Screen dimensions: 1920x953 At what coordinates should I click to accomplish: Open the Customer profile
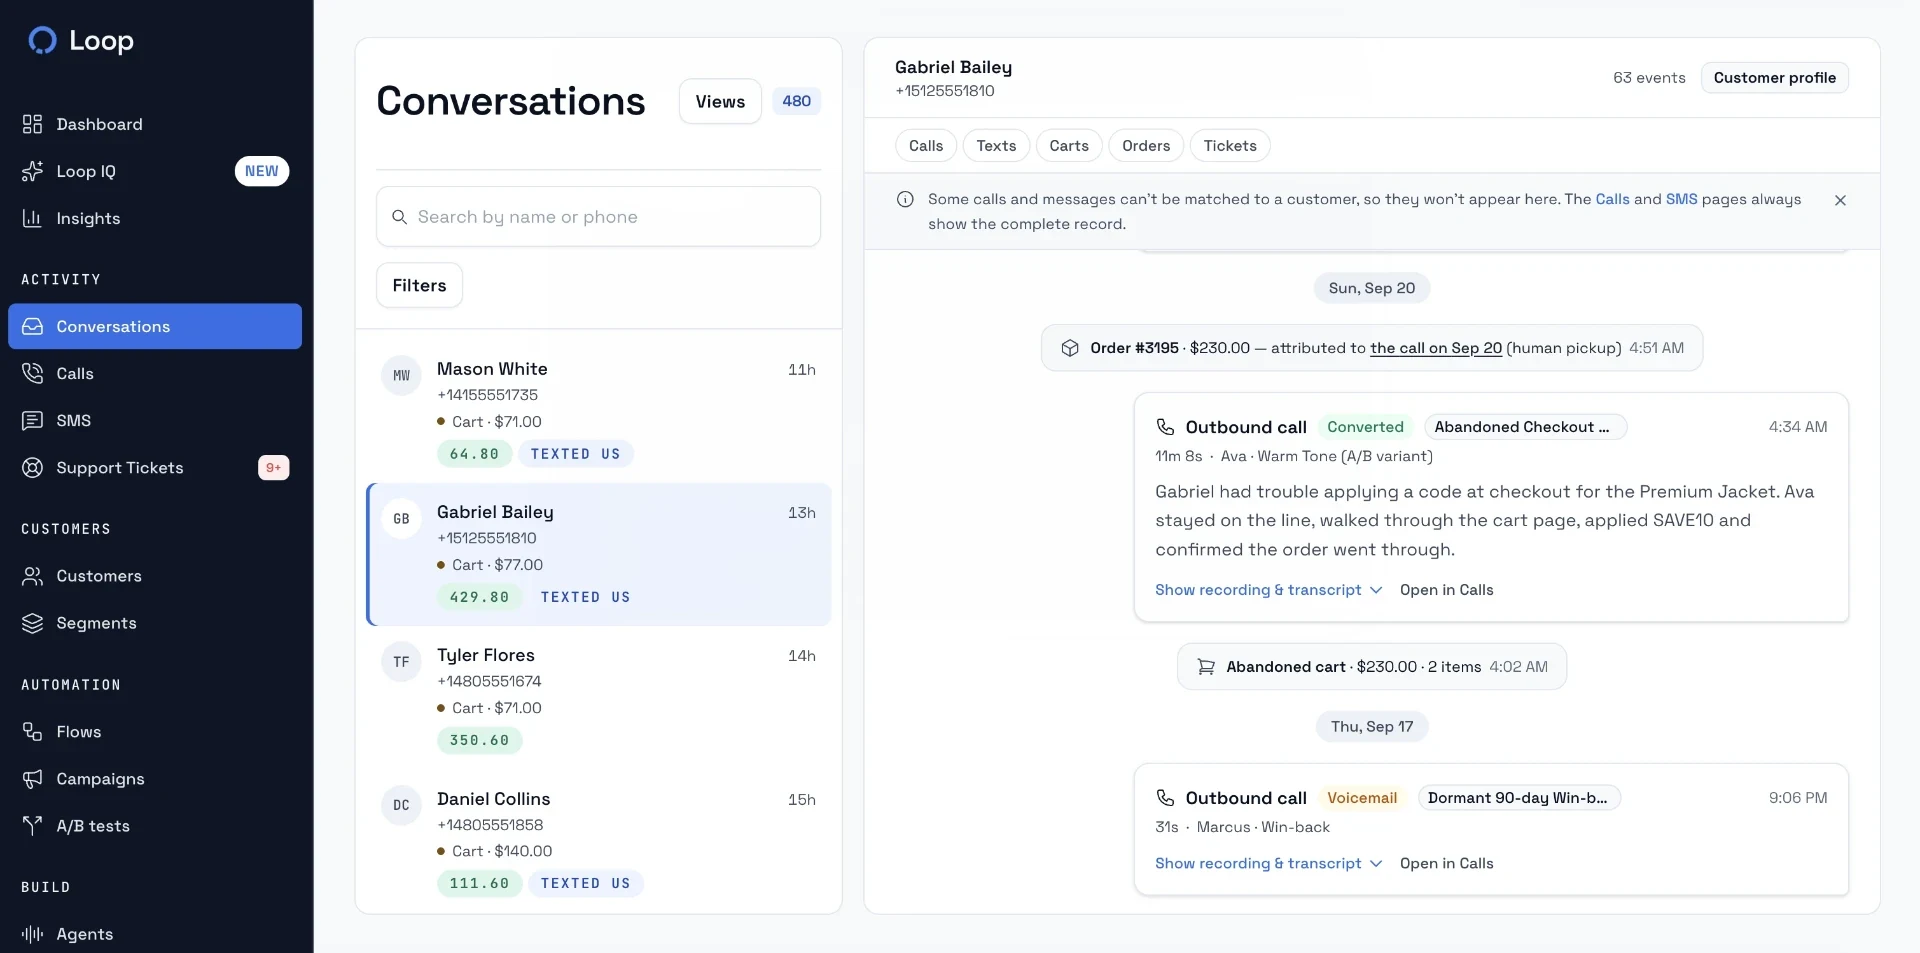click(x=1774, y=78)
